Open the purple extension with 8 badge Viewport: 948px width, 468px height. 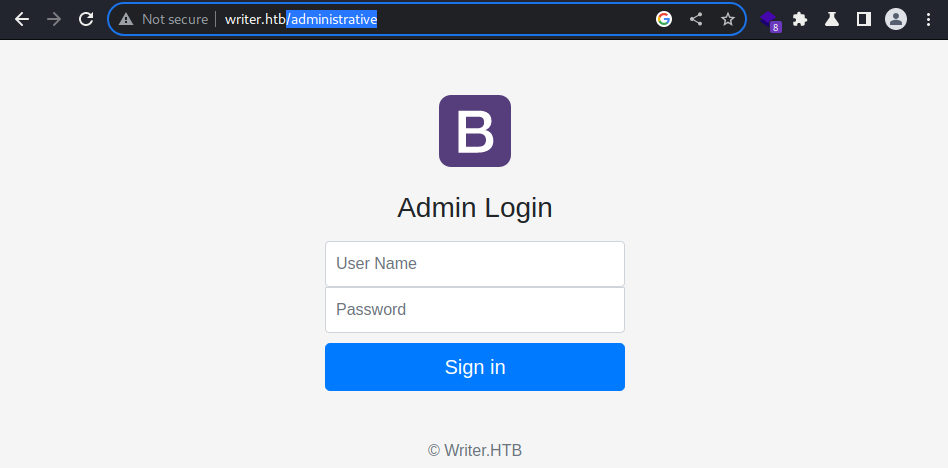[x=770, y=21]
